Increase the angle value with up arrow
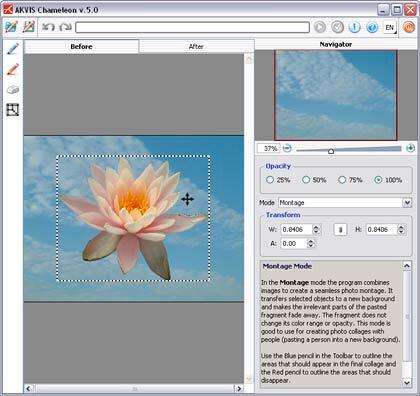Viewport: 420px width, 396px height. 311,241
